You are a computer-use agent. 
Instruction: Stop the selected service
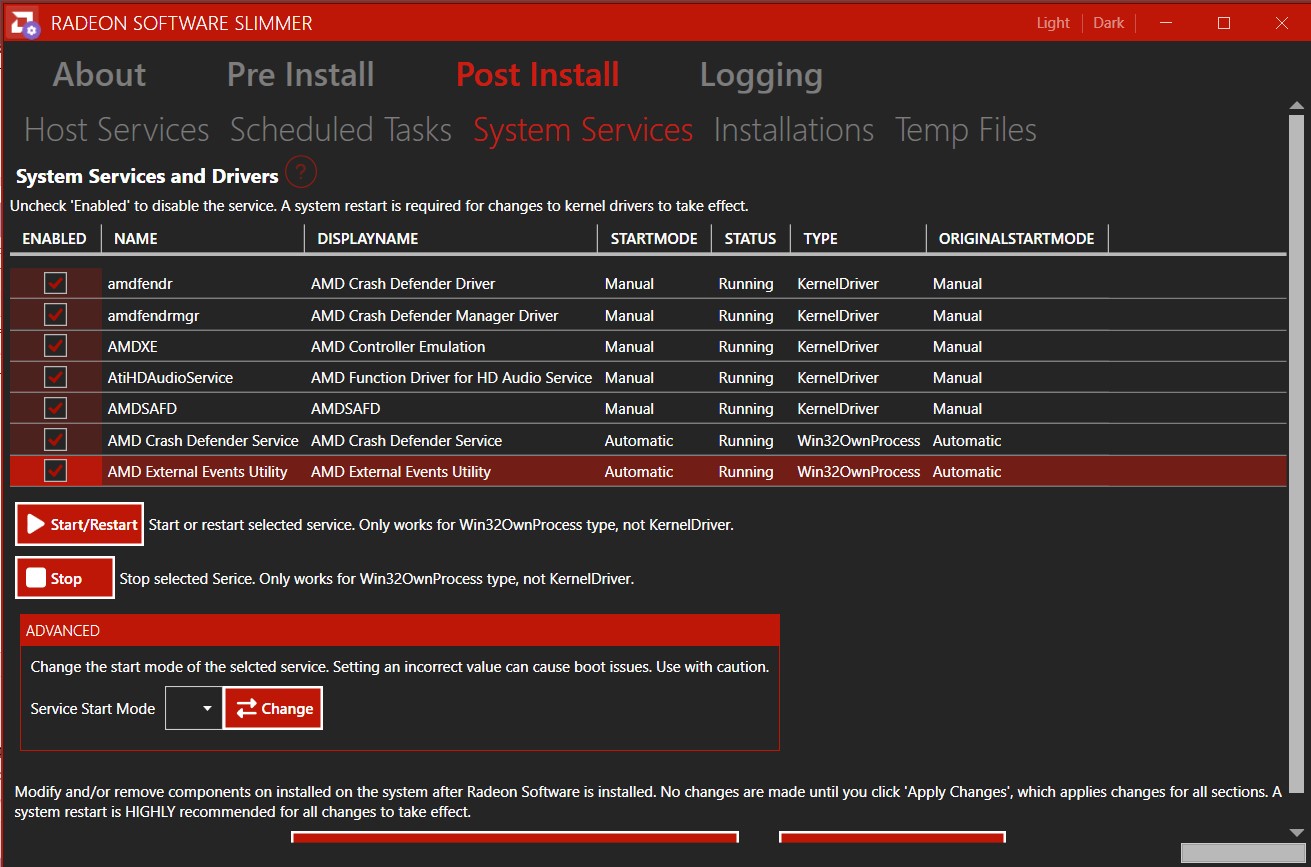pyautogui.click(x=65, y=578)
